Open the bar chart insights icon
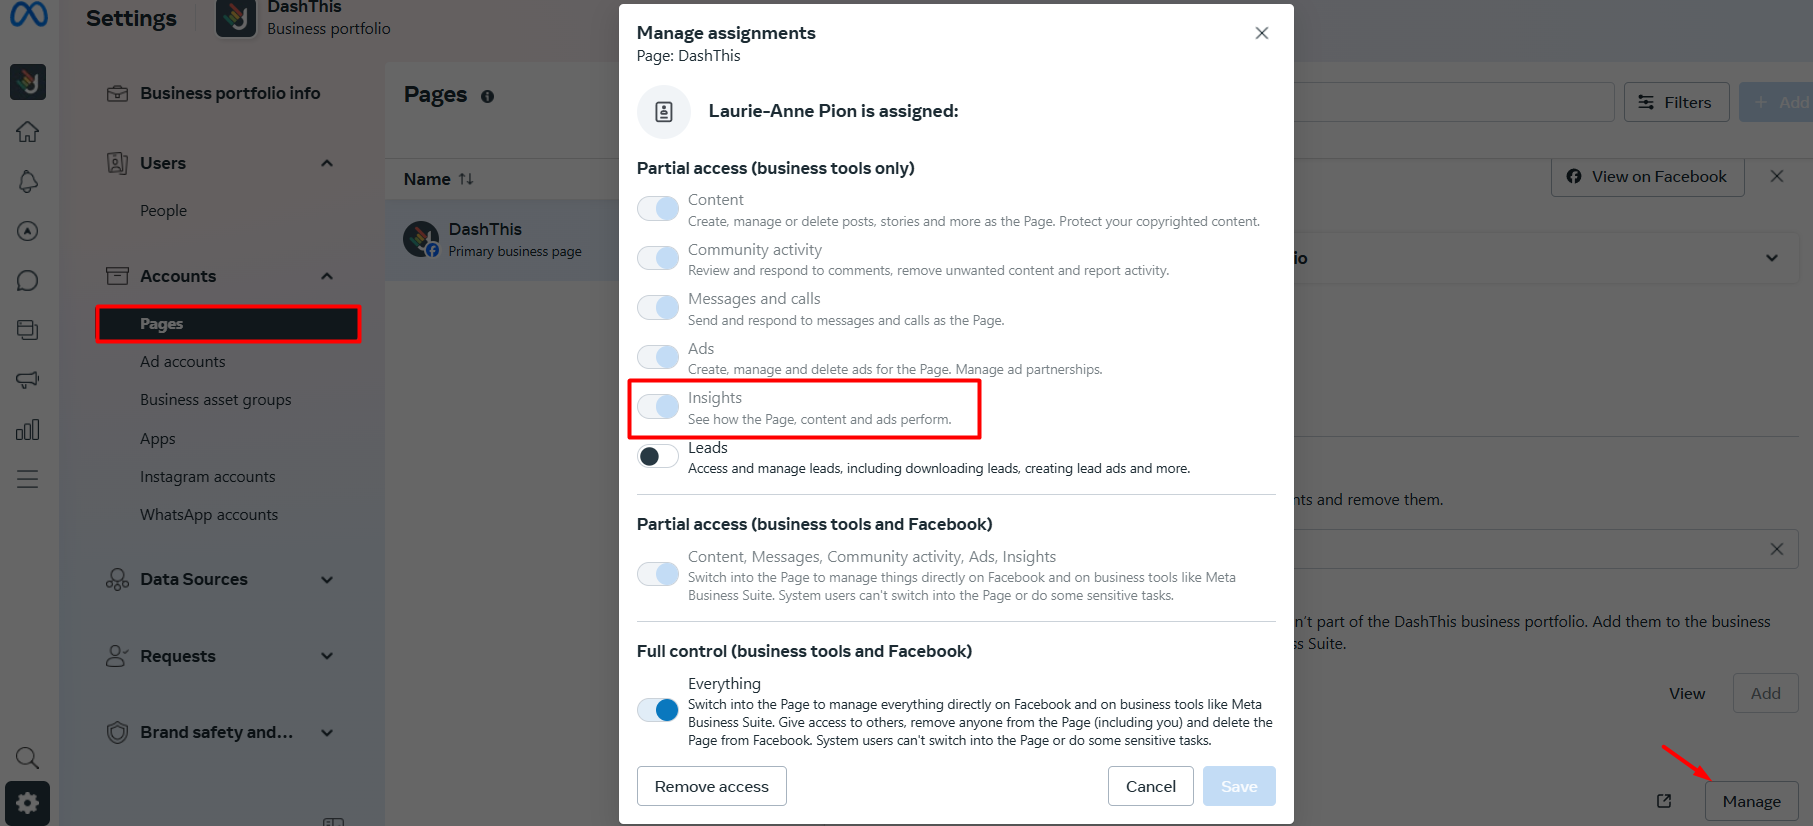This screenshot has width=1813, height=826. click(x=28, y=430)
